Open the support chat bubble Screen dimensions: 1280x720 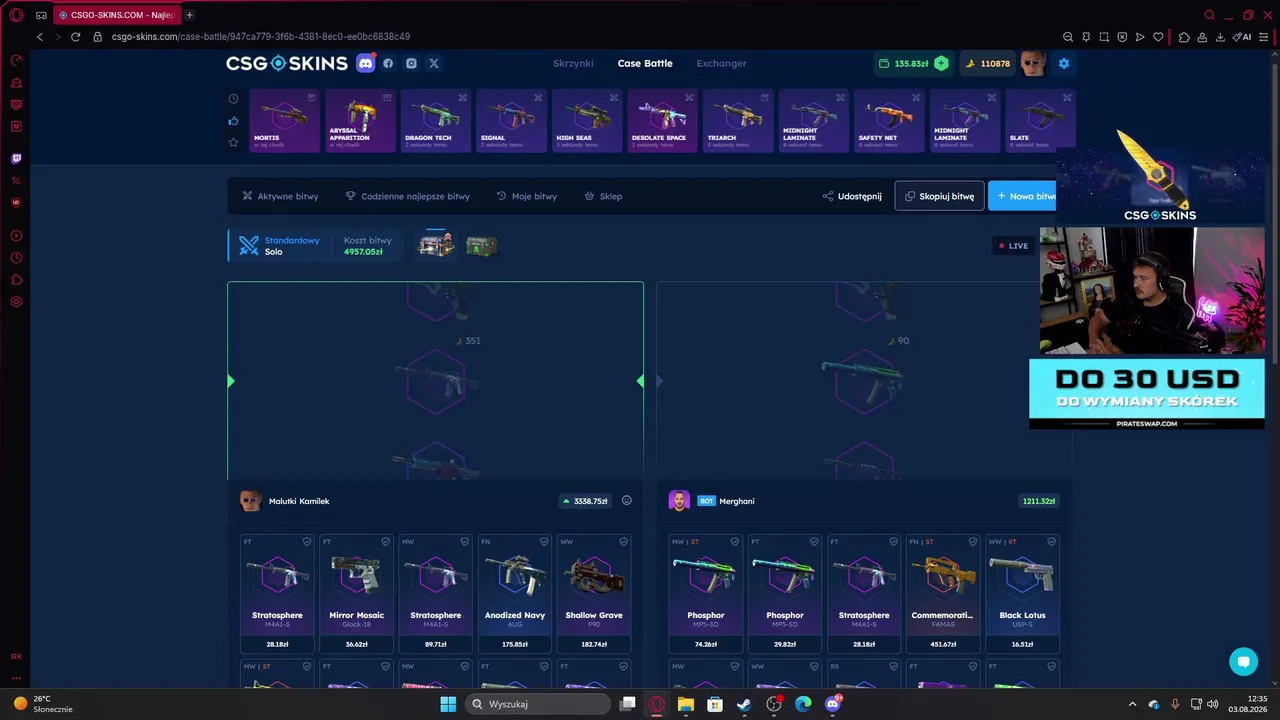coord(1244,661)
